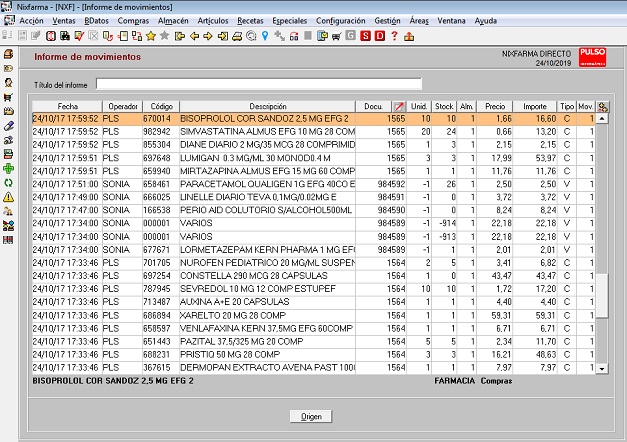The image size is (627, 442).
Task: Select the PARACETAMOL QUALIGEN 1G row
Action: (314, 184)
